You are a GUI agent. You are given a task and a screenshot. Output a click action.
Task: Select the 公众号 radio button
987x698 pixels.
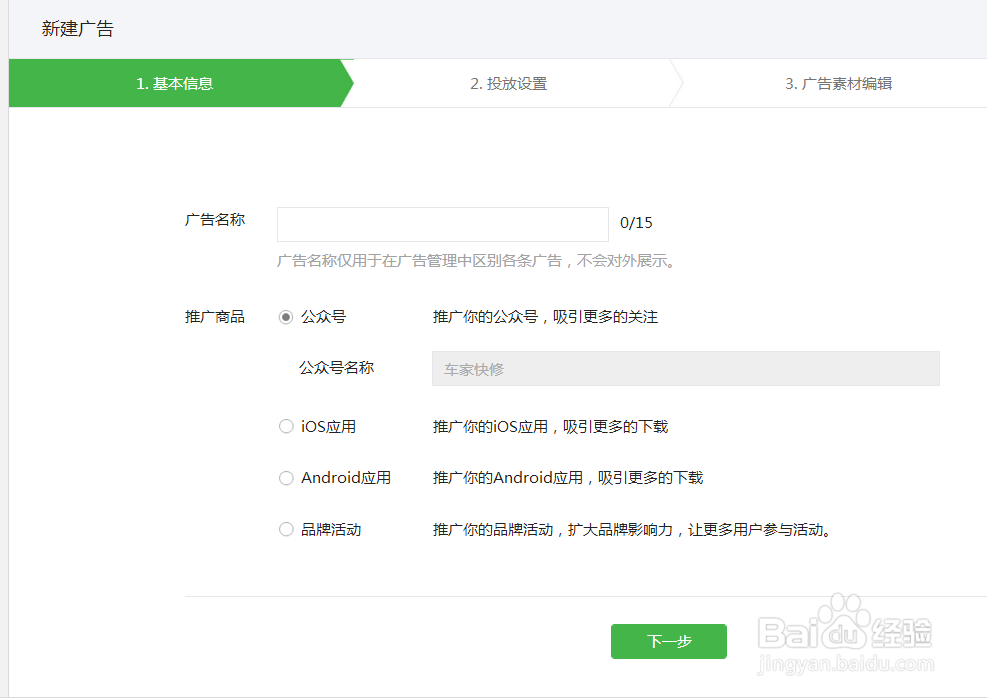286,317
